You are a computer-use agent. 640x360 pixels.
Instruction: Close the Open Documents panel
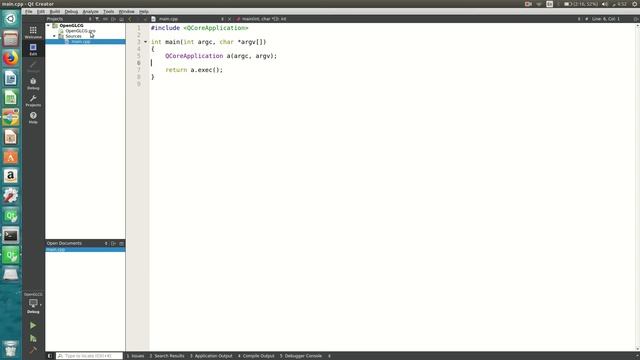tap(122, 243)
